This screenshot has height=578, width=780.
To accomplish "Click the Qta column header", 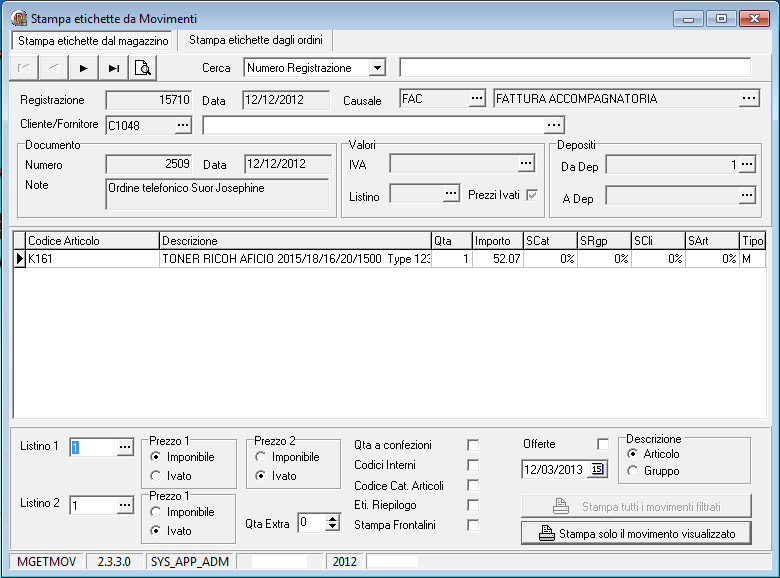I will pyautogui.click(x=451, y=241).
